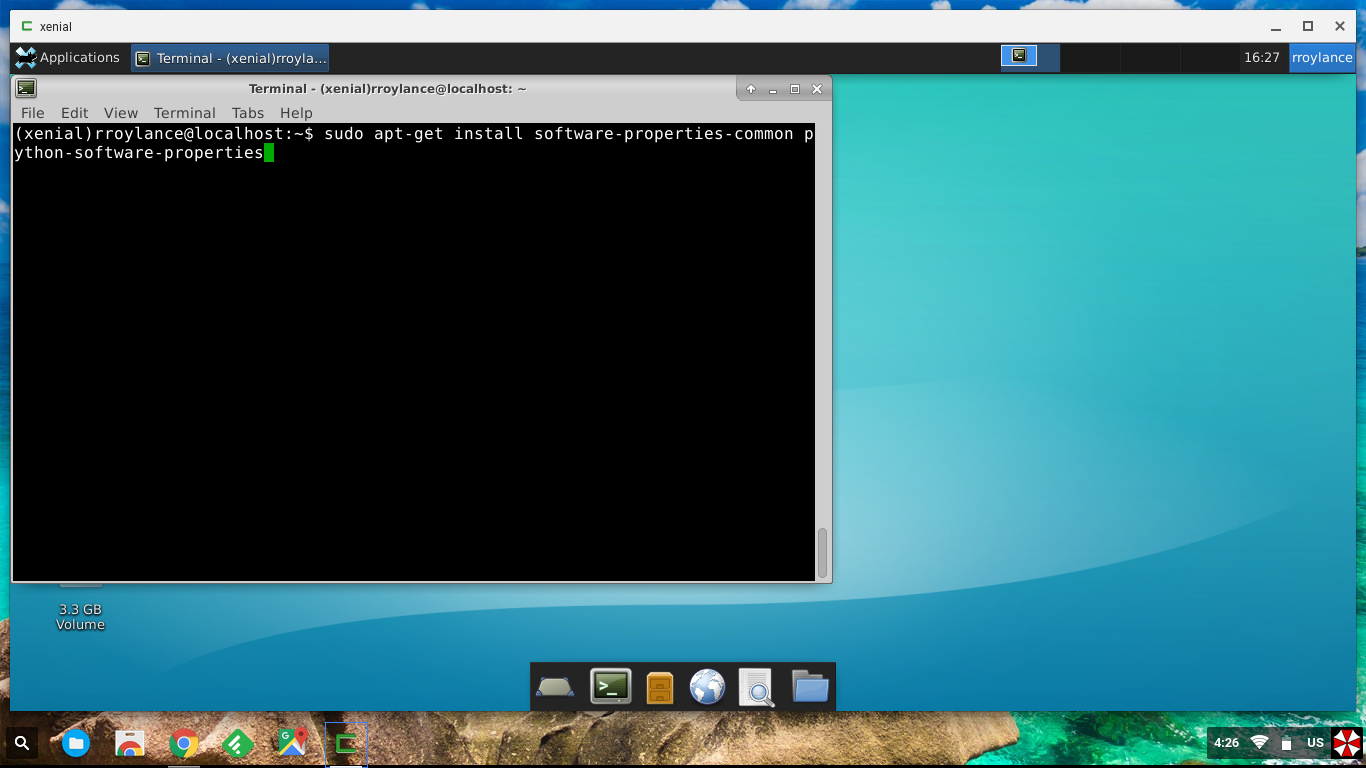Click the green crouton xenial shelf icon
The image size is (1366, 768).
pyautogui.click(x=346, y=743)
